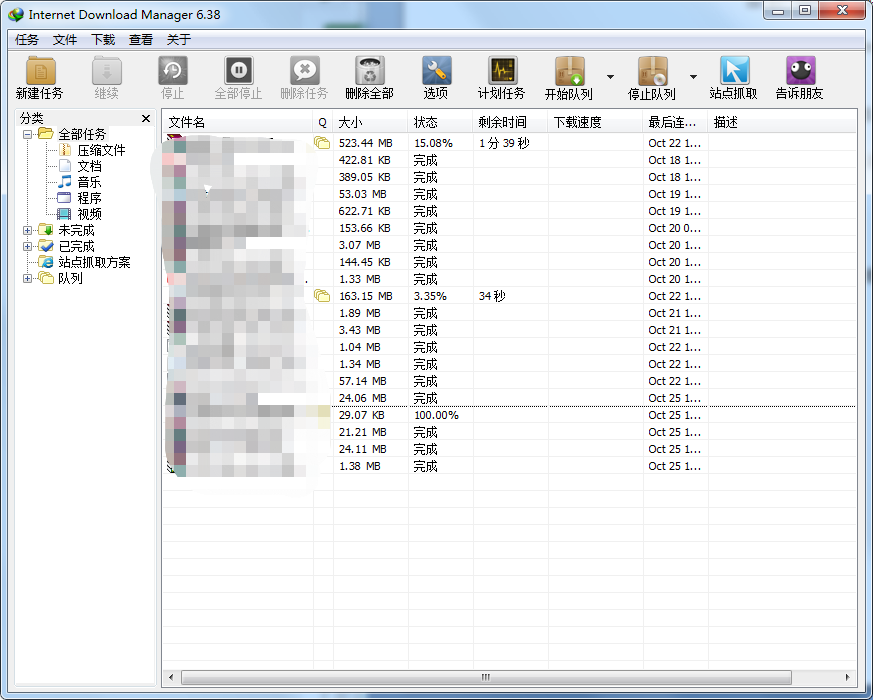Click the 删除全部 (delete all) recycle icon
873x700 pixels.
tap(370, 71)
